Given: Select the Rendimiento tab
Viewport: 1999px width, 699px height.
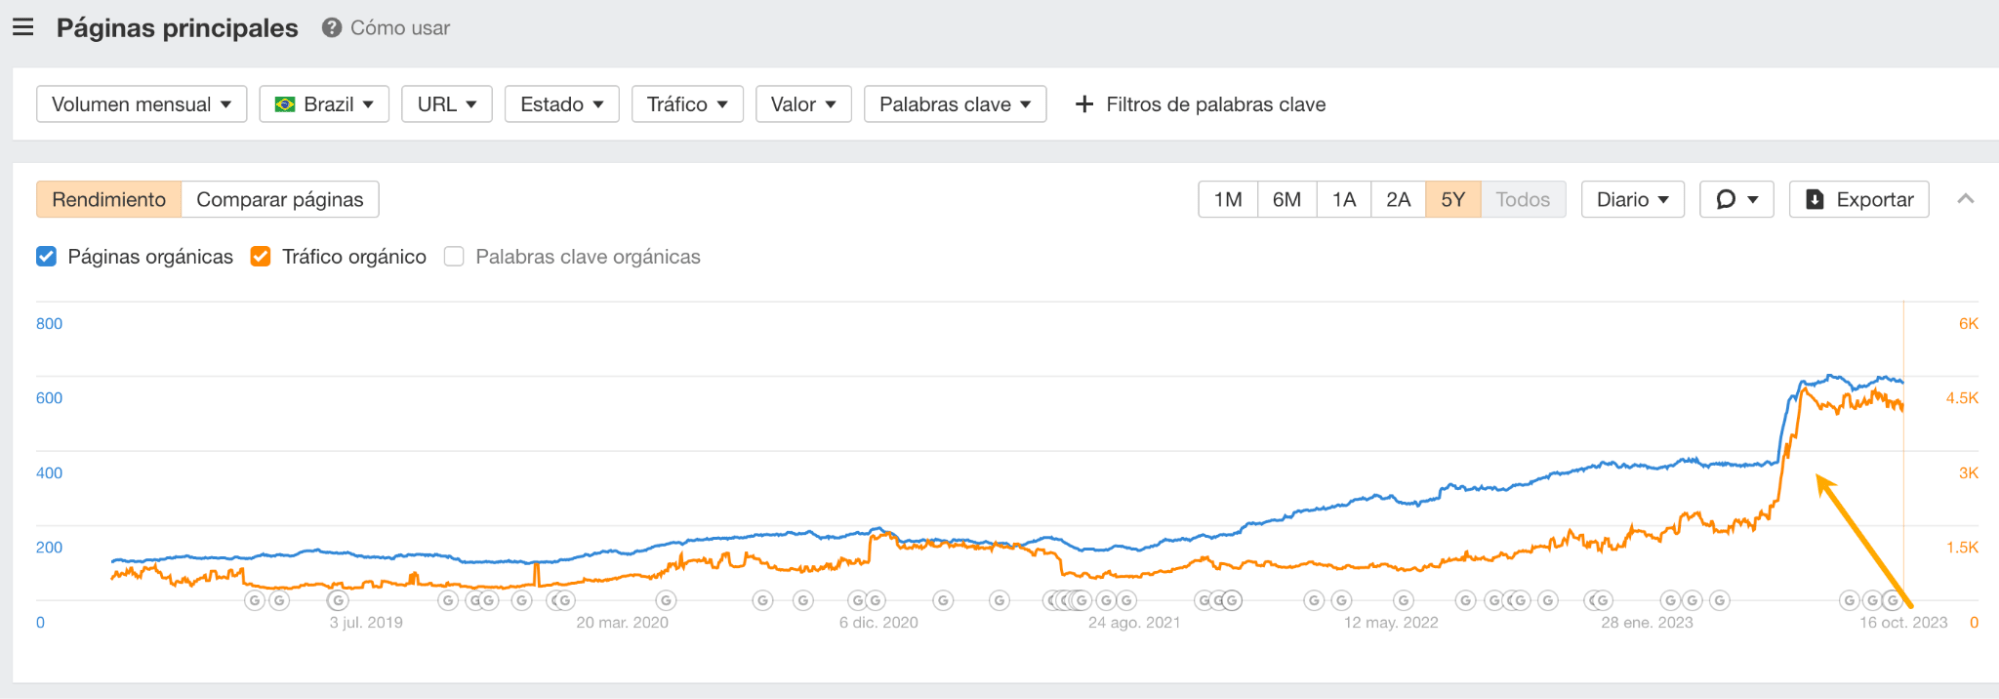Looking at the screenshot, I should [x=109, y=199].
